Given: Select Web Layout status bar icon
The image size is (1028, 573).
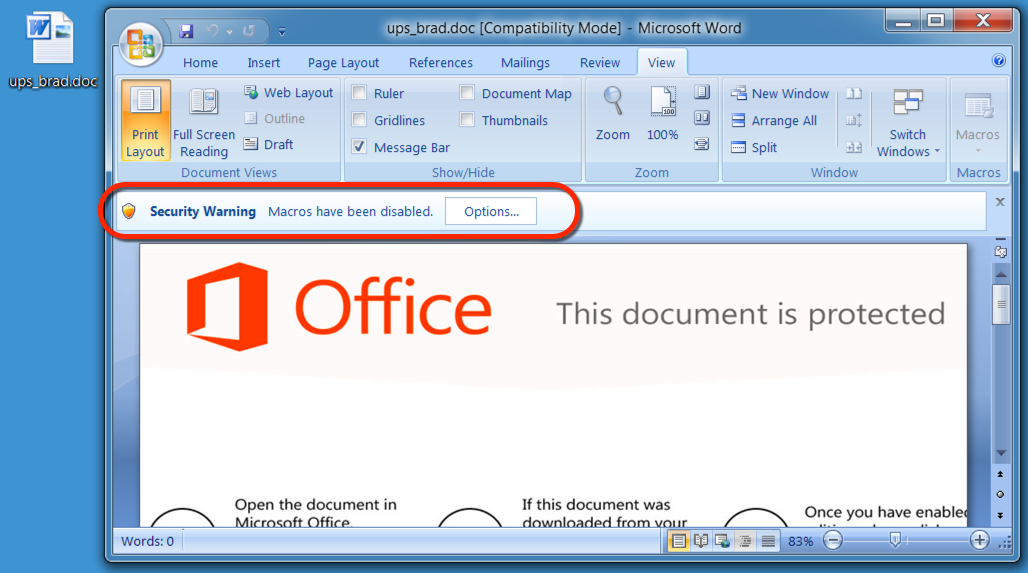Looking at the screenshot, I should (x=722, y=541).
